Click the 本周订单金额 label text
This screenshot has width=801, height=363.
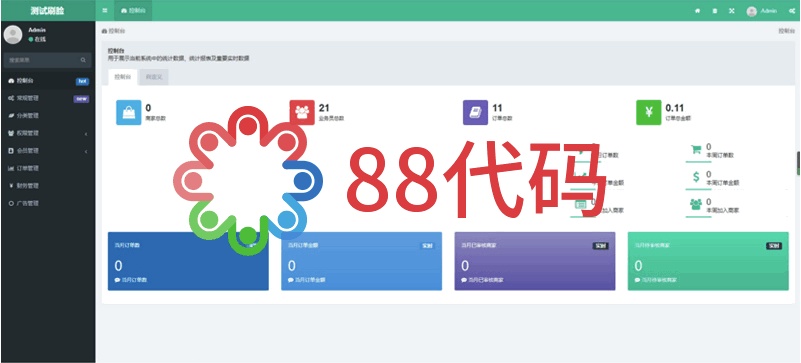click(723, 183)
